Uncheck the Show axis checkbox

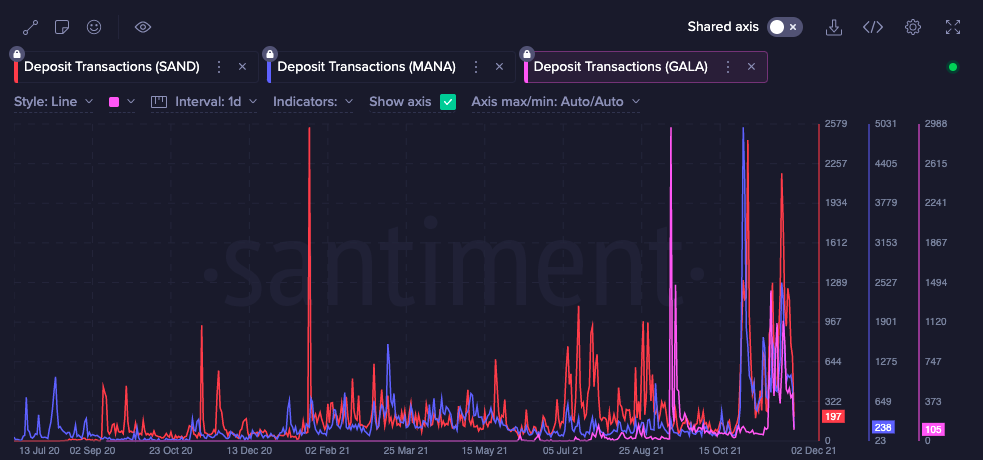click(448, 102)
